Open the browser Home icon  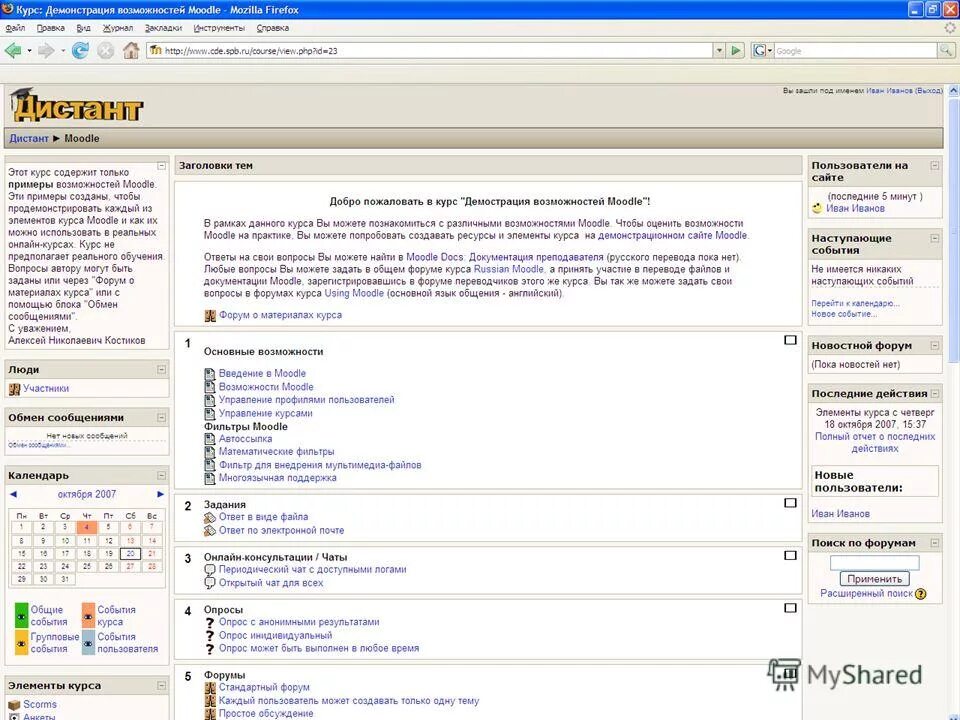[x=131, y=50]
